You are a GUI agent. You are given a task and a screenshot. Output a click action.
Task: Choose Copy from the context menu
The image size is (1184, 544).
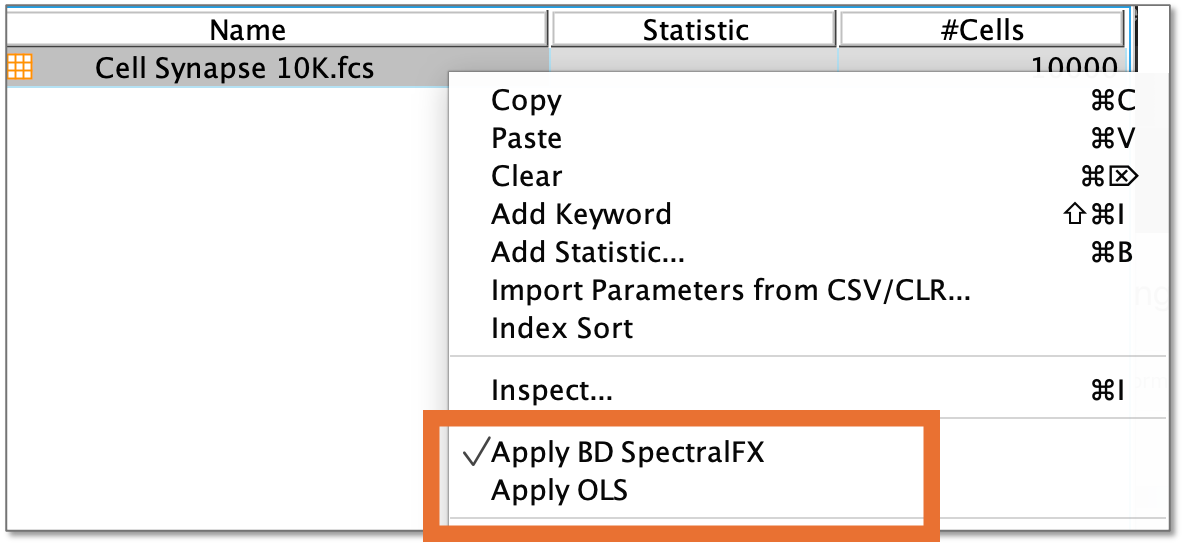click(527, 100)
